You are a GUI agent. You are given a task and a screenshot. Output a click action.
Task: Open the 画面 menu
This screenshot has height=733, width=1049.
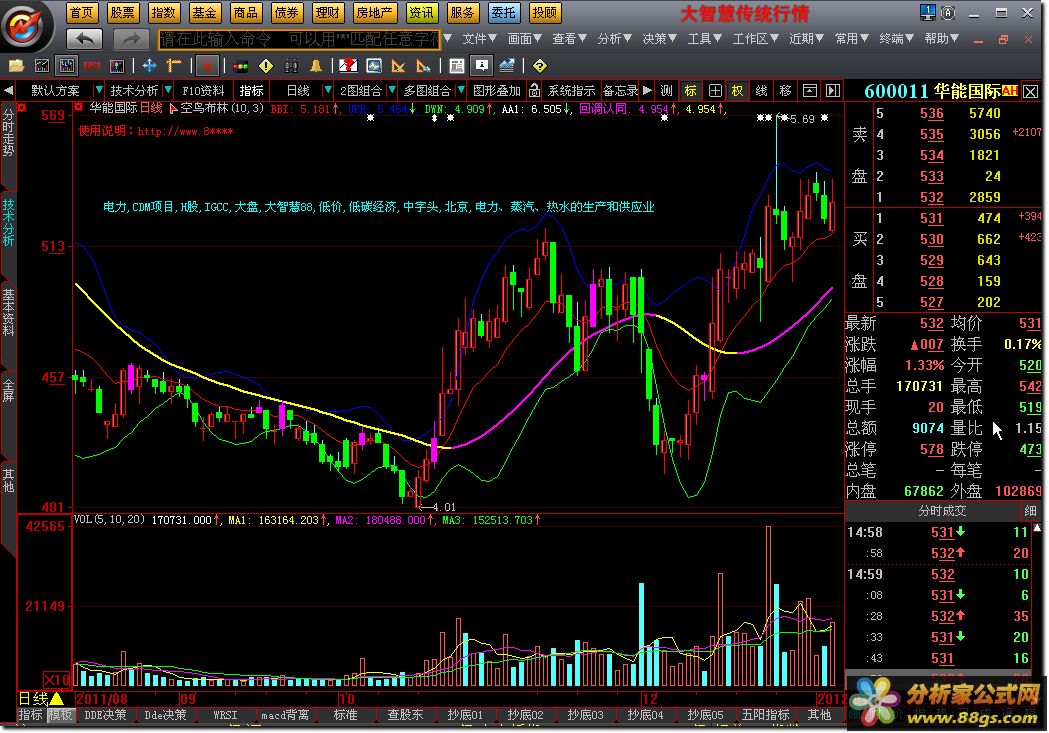point(524,39)
